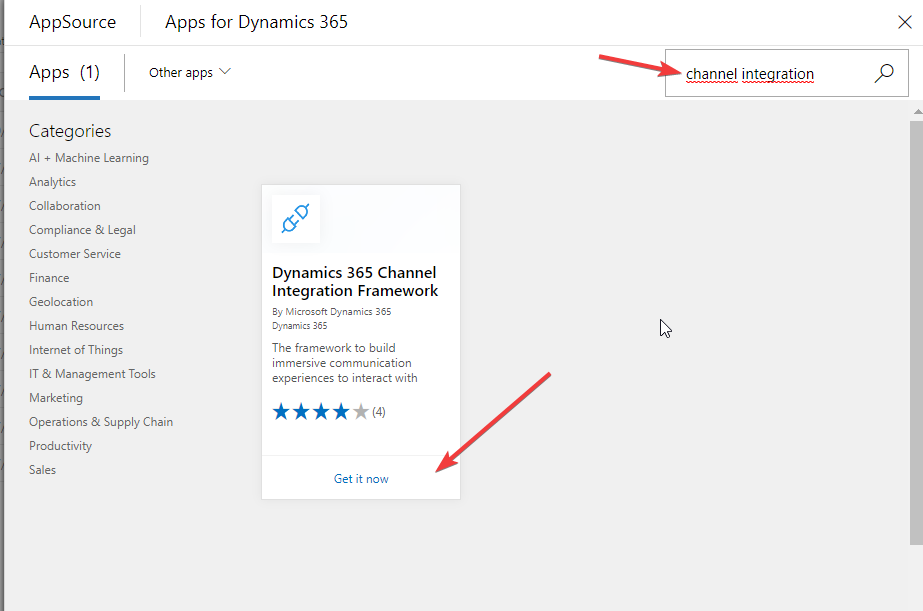923x611 pixels.
Task: Click the magnifier search icon
Action: point(884,74)
